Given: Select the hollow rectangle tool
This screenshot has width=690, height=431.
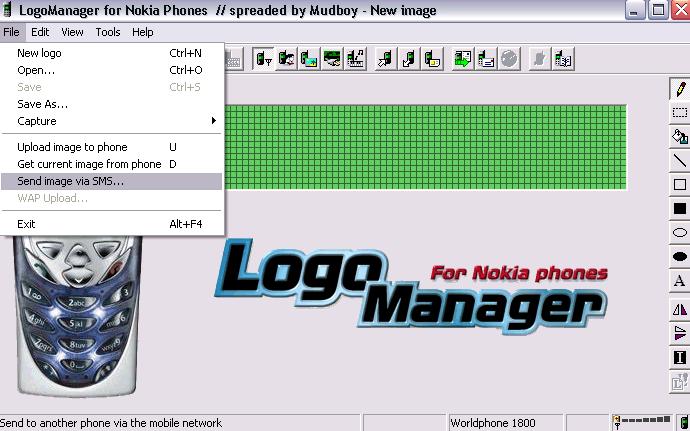Looking at the screenshot, I should click(680, 184).
